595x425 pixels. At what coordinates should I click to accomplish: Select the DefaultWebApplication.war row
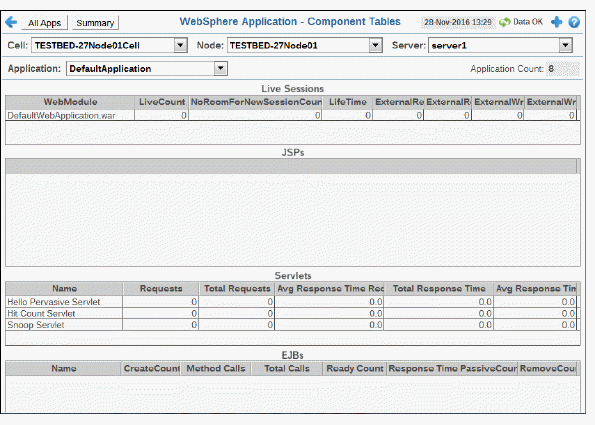tap(291, 115)
